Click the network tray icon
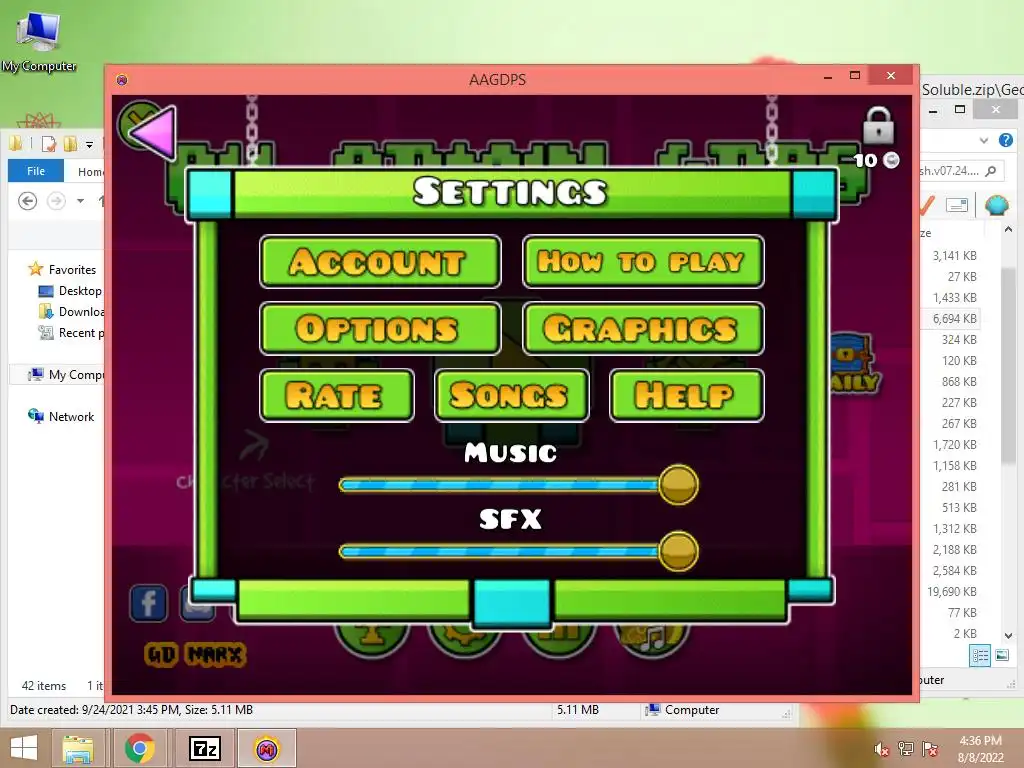Screen dimensions: 1024x768 click(906, 749)
